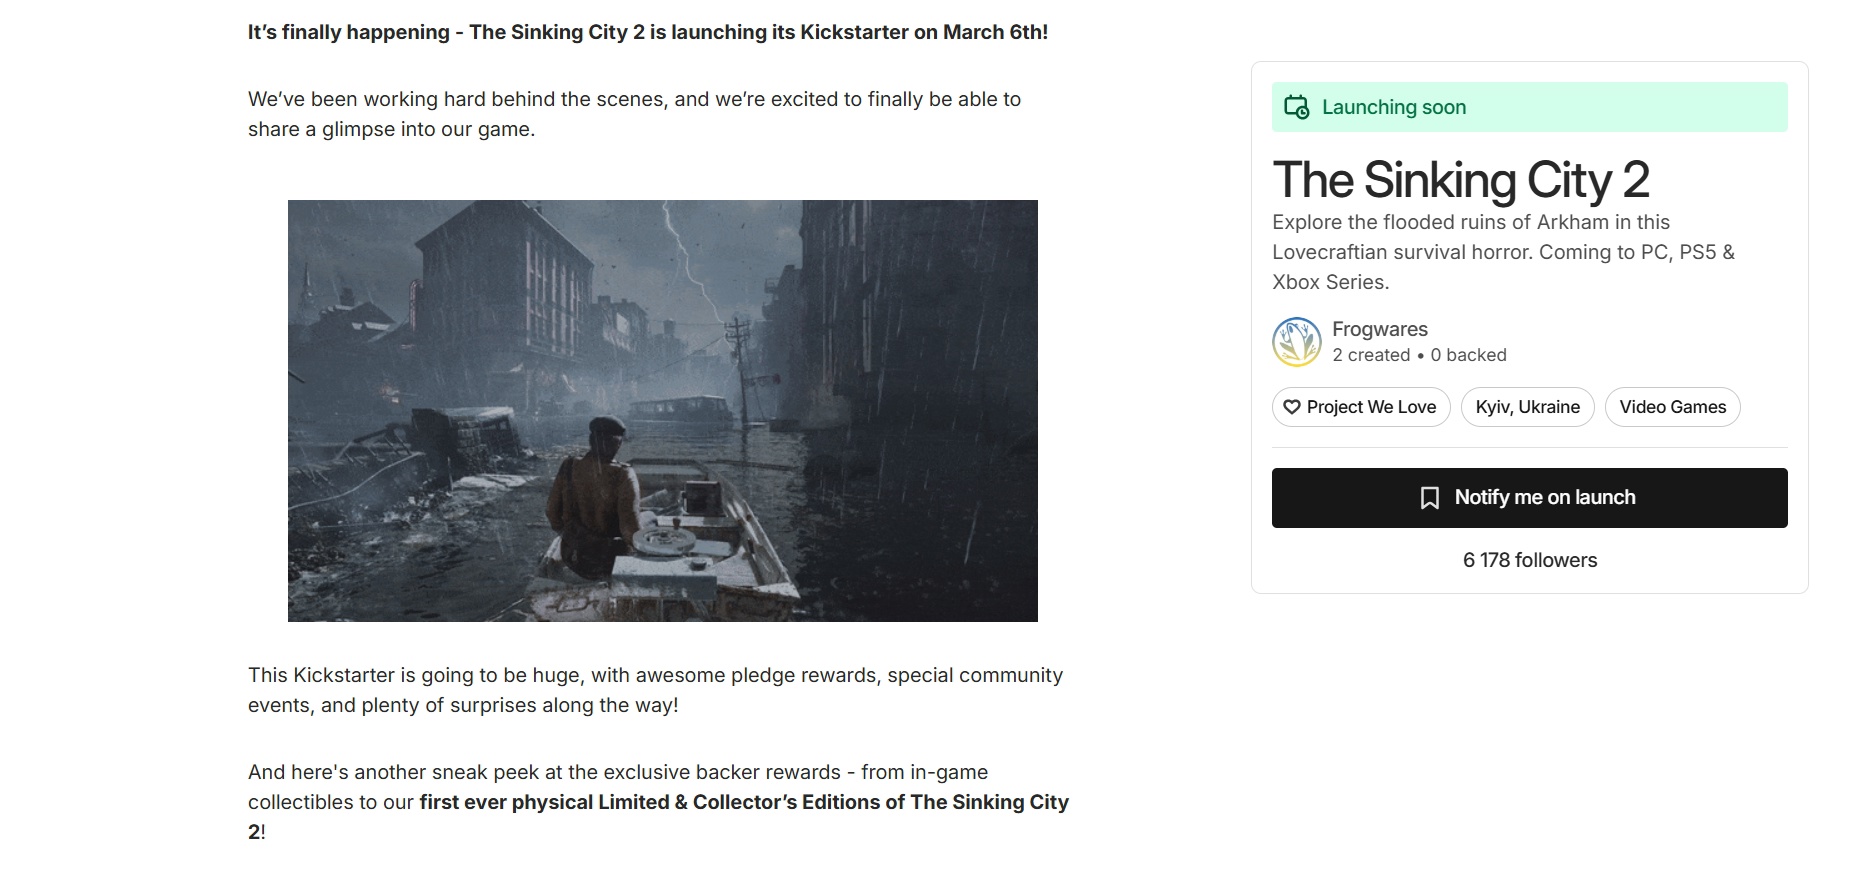Click the Arkham survival horror project description
The image size is (1871, 872).
click(1502, 252)
